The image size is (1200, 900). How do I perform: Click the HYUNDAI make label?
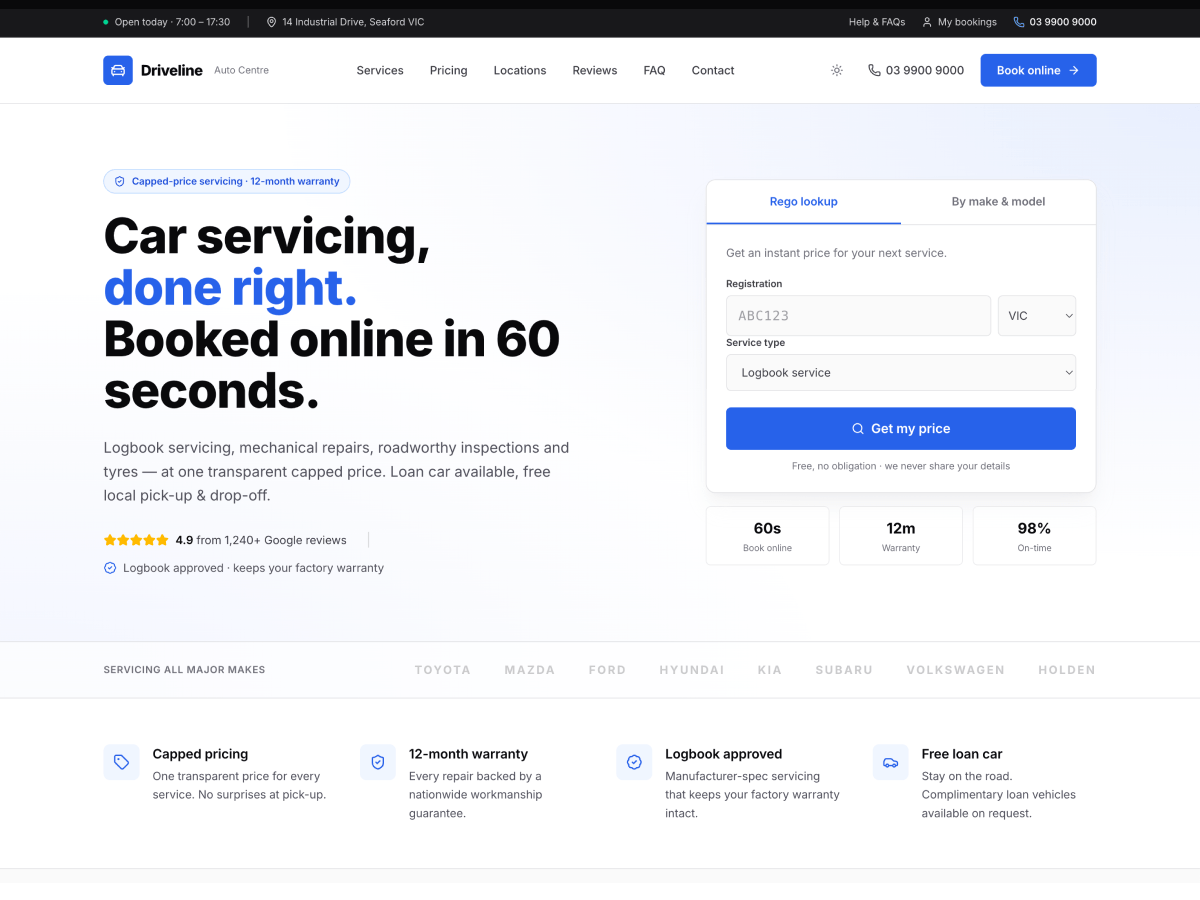click(x=692, y=670)
